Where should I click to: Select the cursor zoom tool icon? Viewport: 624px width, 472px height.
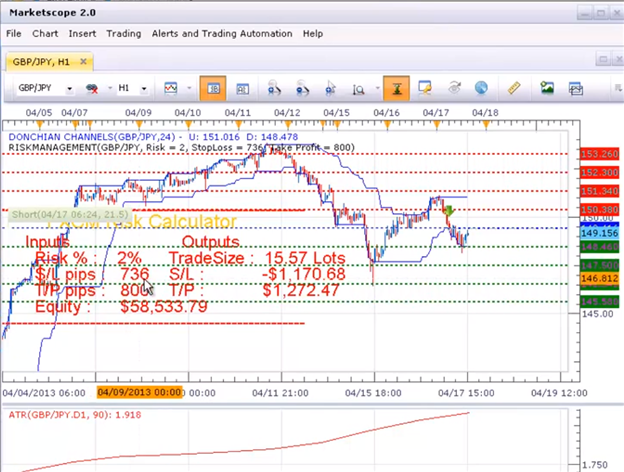coord(330,88)
